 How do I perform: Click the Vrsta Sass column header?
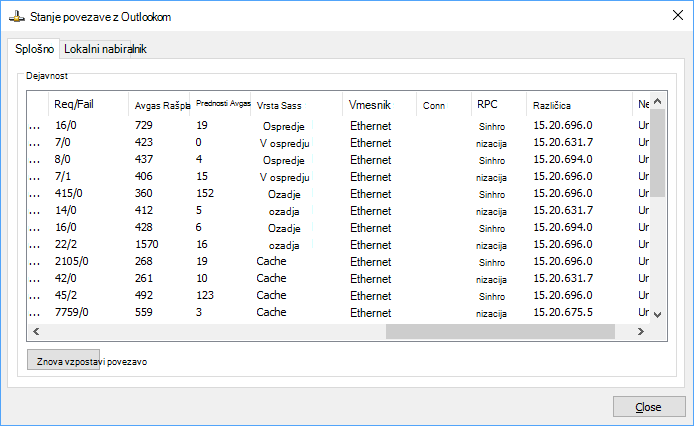297,105
